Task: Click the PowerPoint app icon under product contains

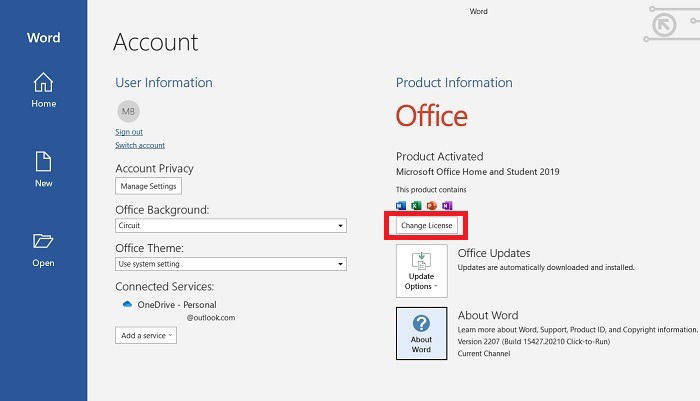Action: coord(431,205)
